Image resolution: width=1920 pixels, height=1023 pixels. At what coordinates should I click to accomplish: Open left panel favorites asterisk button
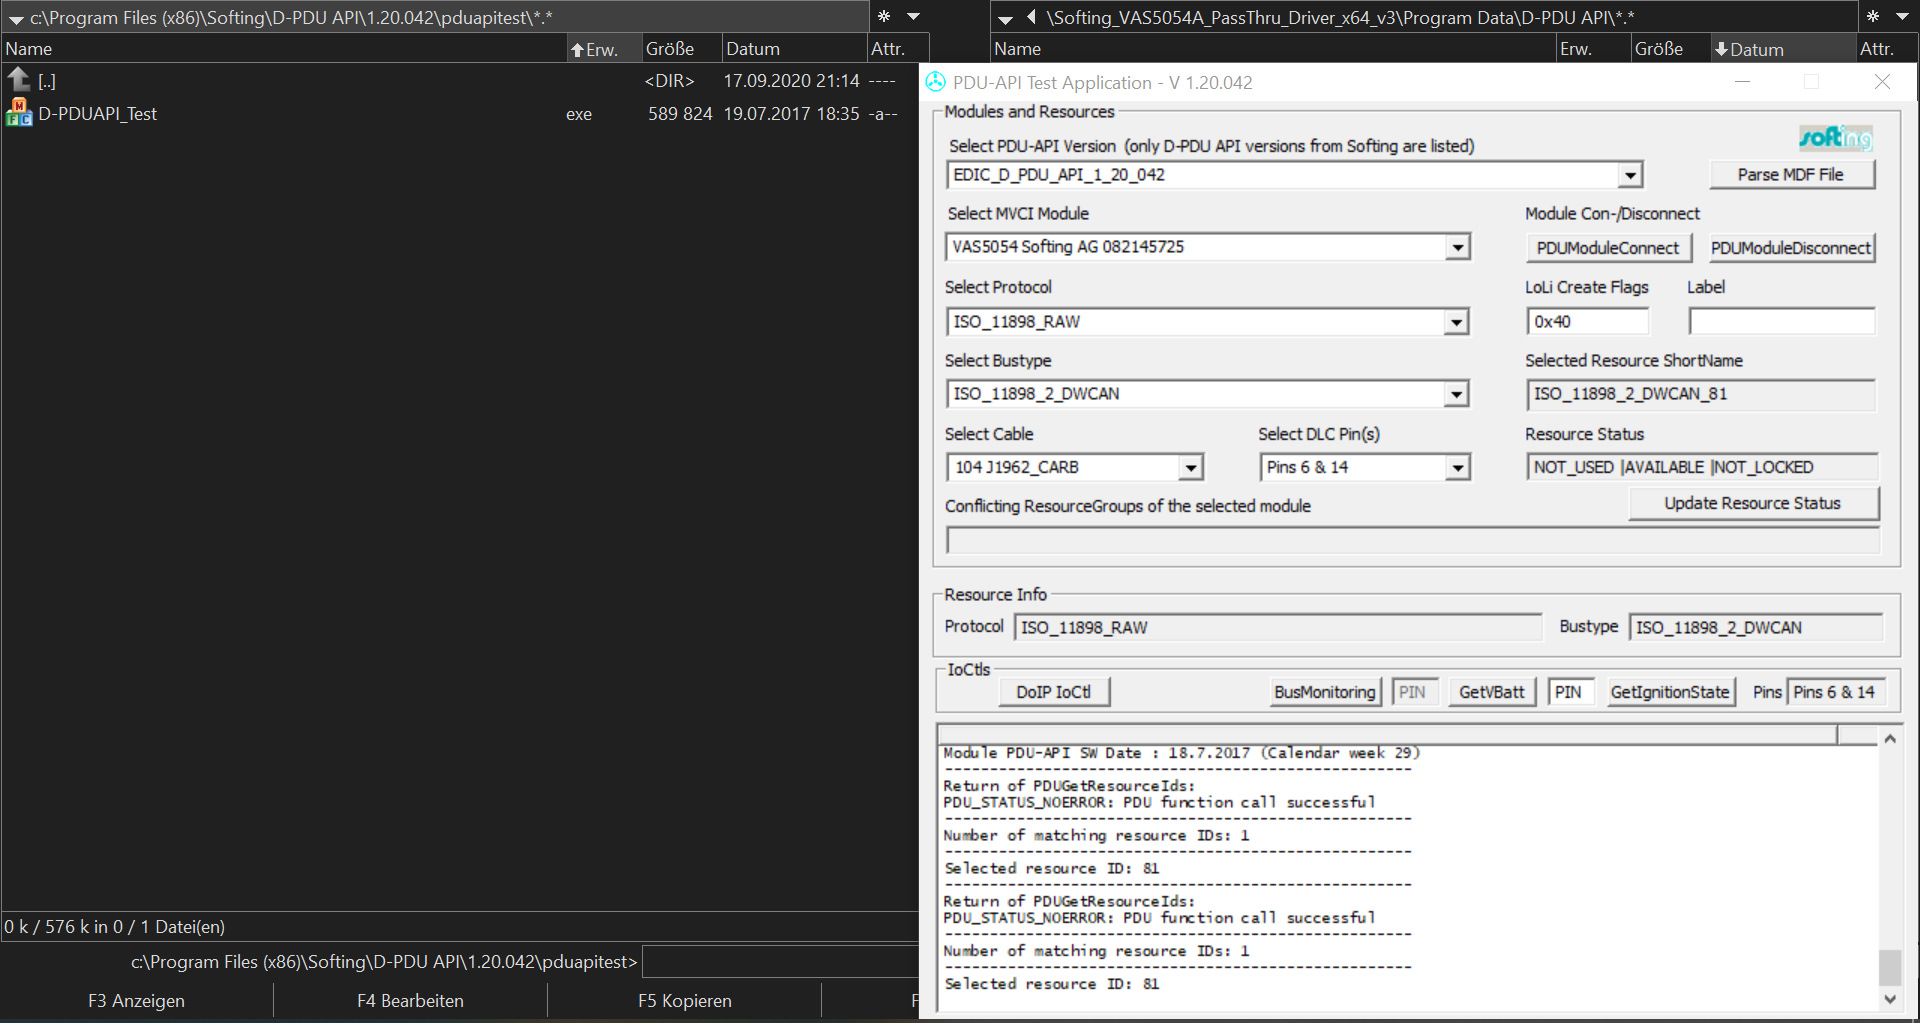tap(884, 16)
